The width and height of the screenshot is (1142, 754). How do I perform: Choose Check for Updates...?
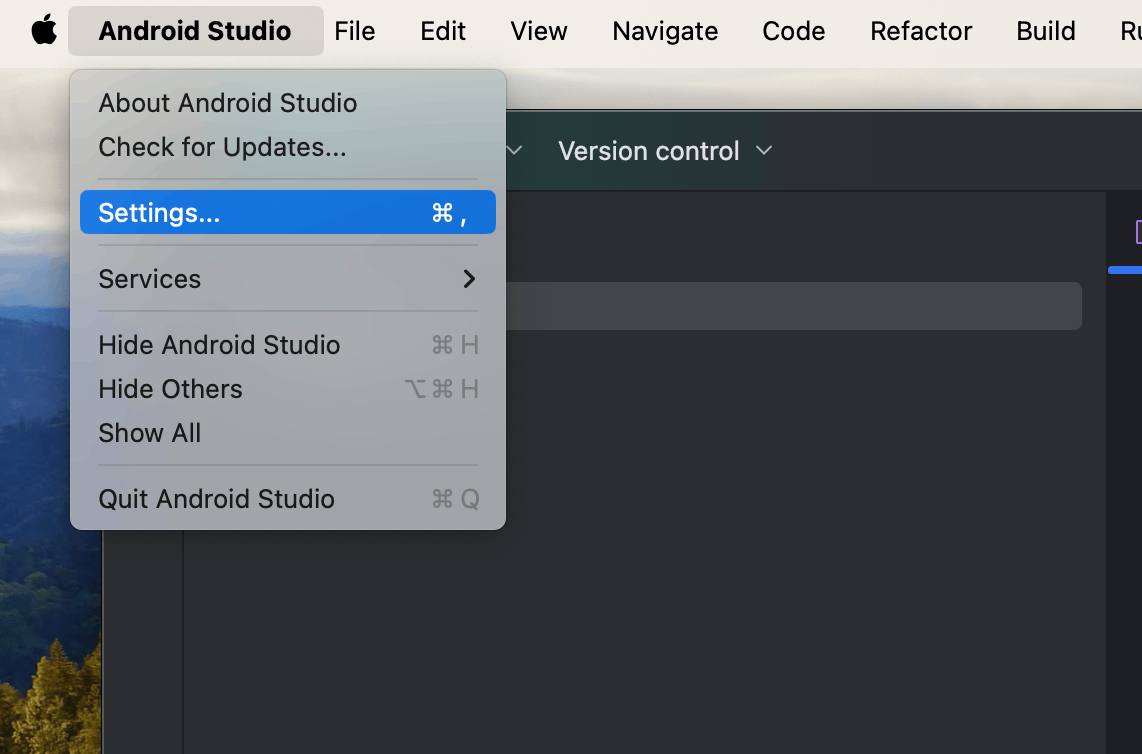pos(288,147)
